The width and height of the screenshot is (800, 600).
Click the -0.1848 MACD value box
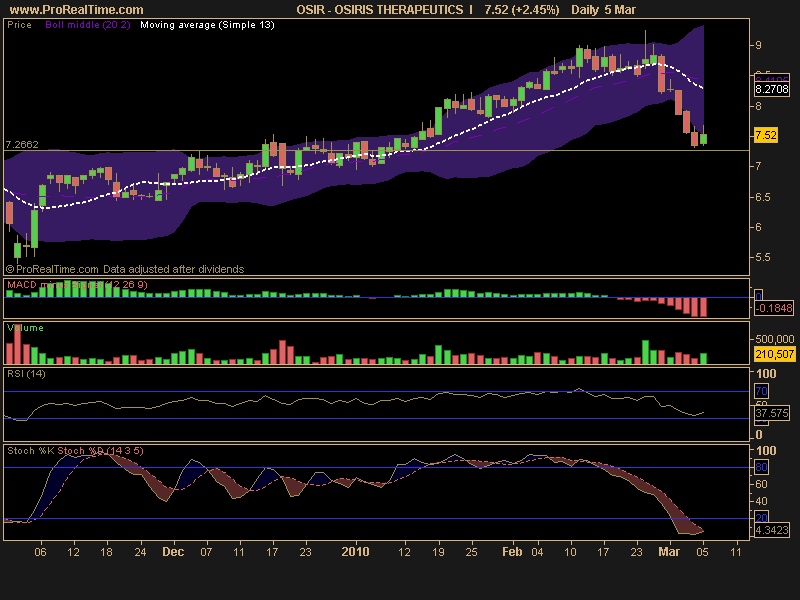pos(773,308)
